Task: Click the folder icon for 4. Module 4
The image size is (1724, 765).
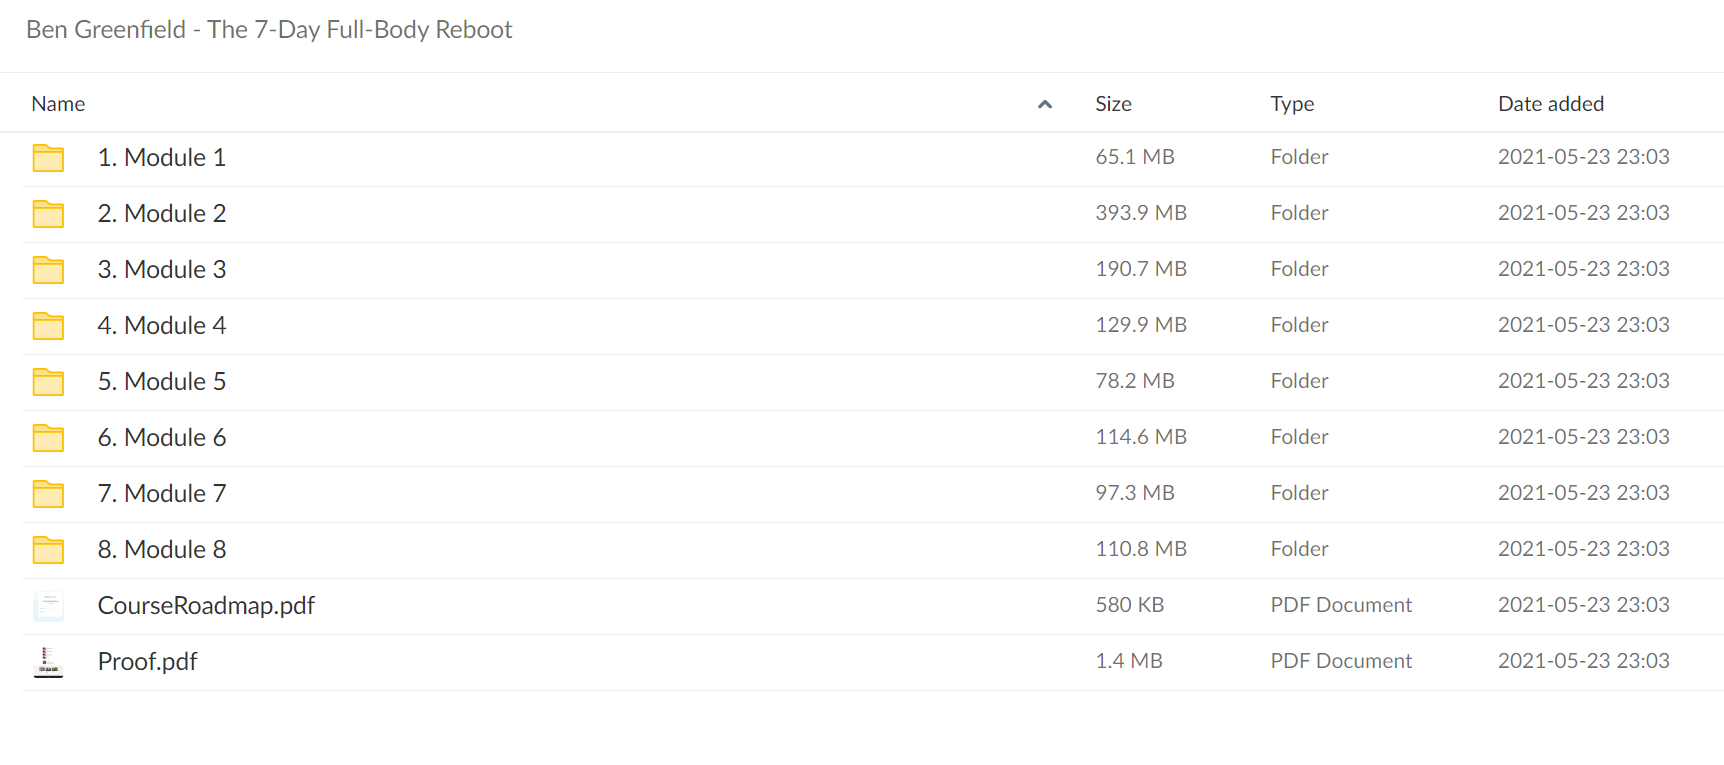Action: pyautogui.click(x=48, y=326)
